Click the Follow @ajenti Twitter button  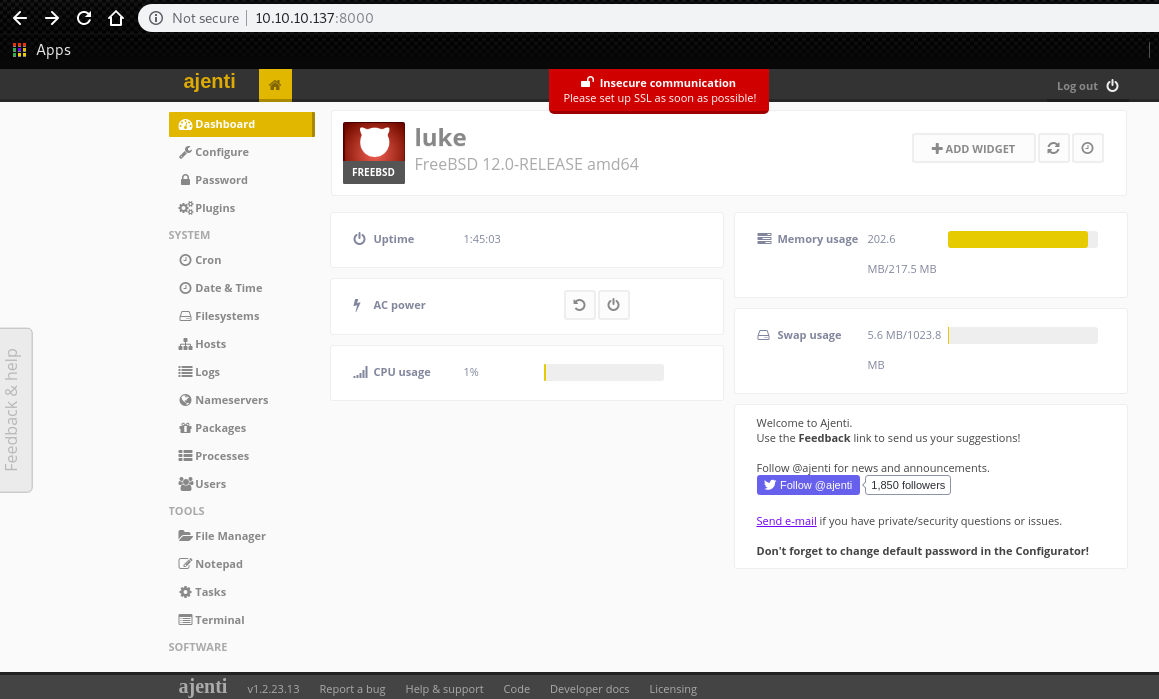(808, 485)
